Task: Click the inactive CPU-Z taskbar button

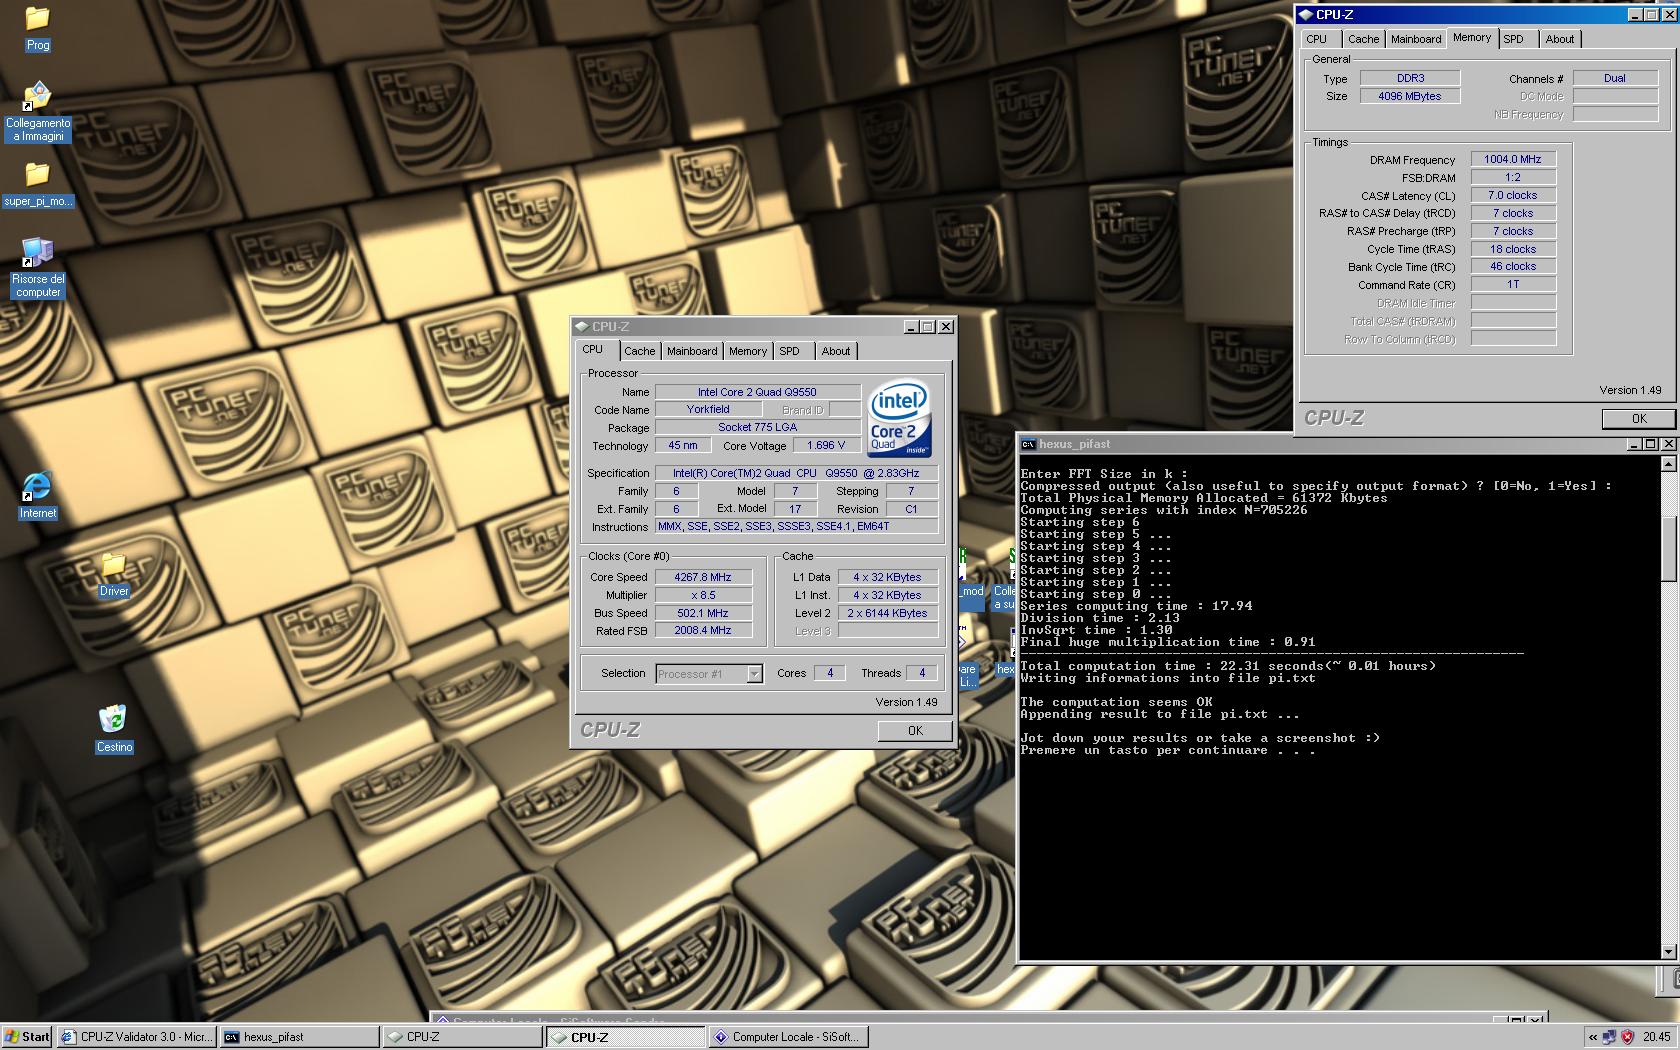Action: click(x=461, y=1037)
